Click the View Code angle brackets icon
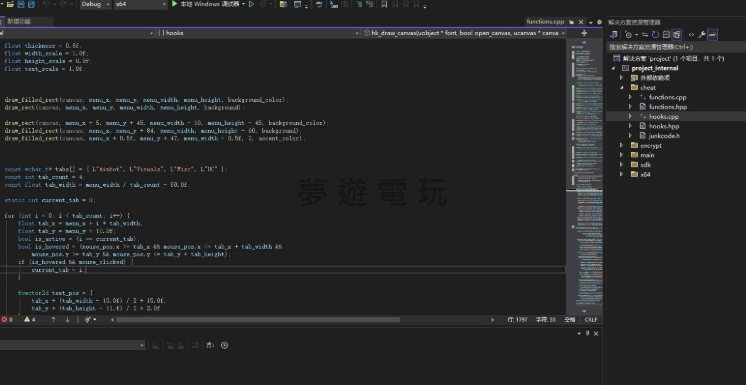This screenshot has height=385, width=746. 691,34
